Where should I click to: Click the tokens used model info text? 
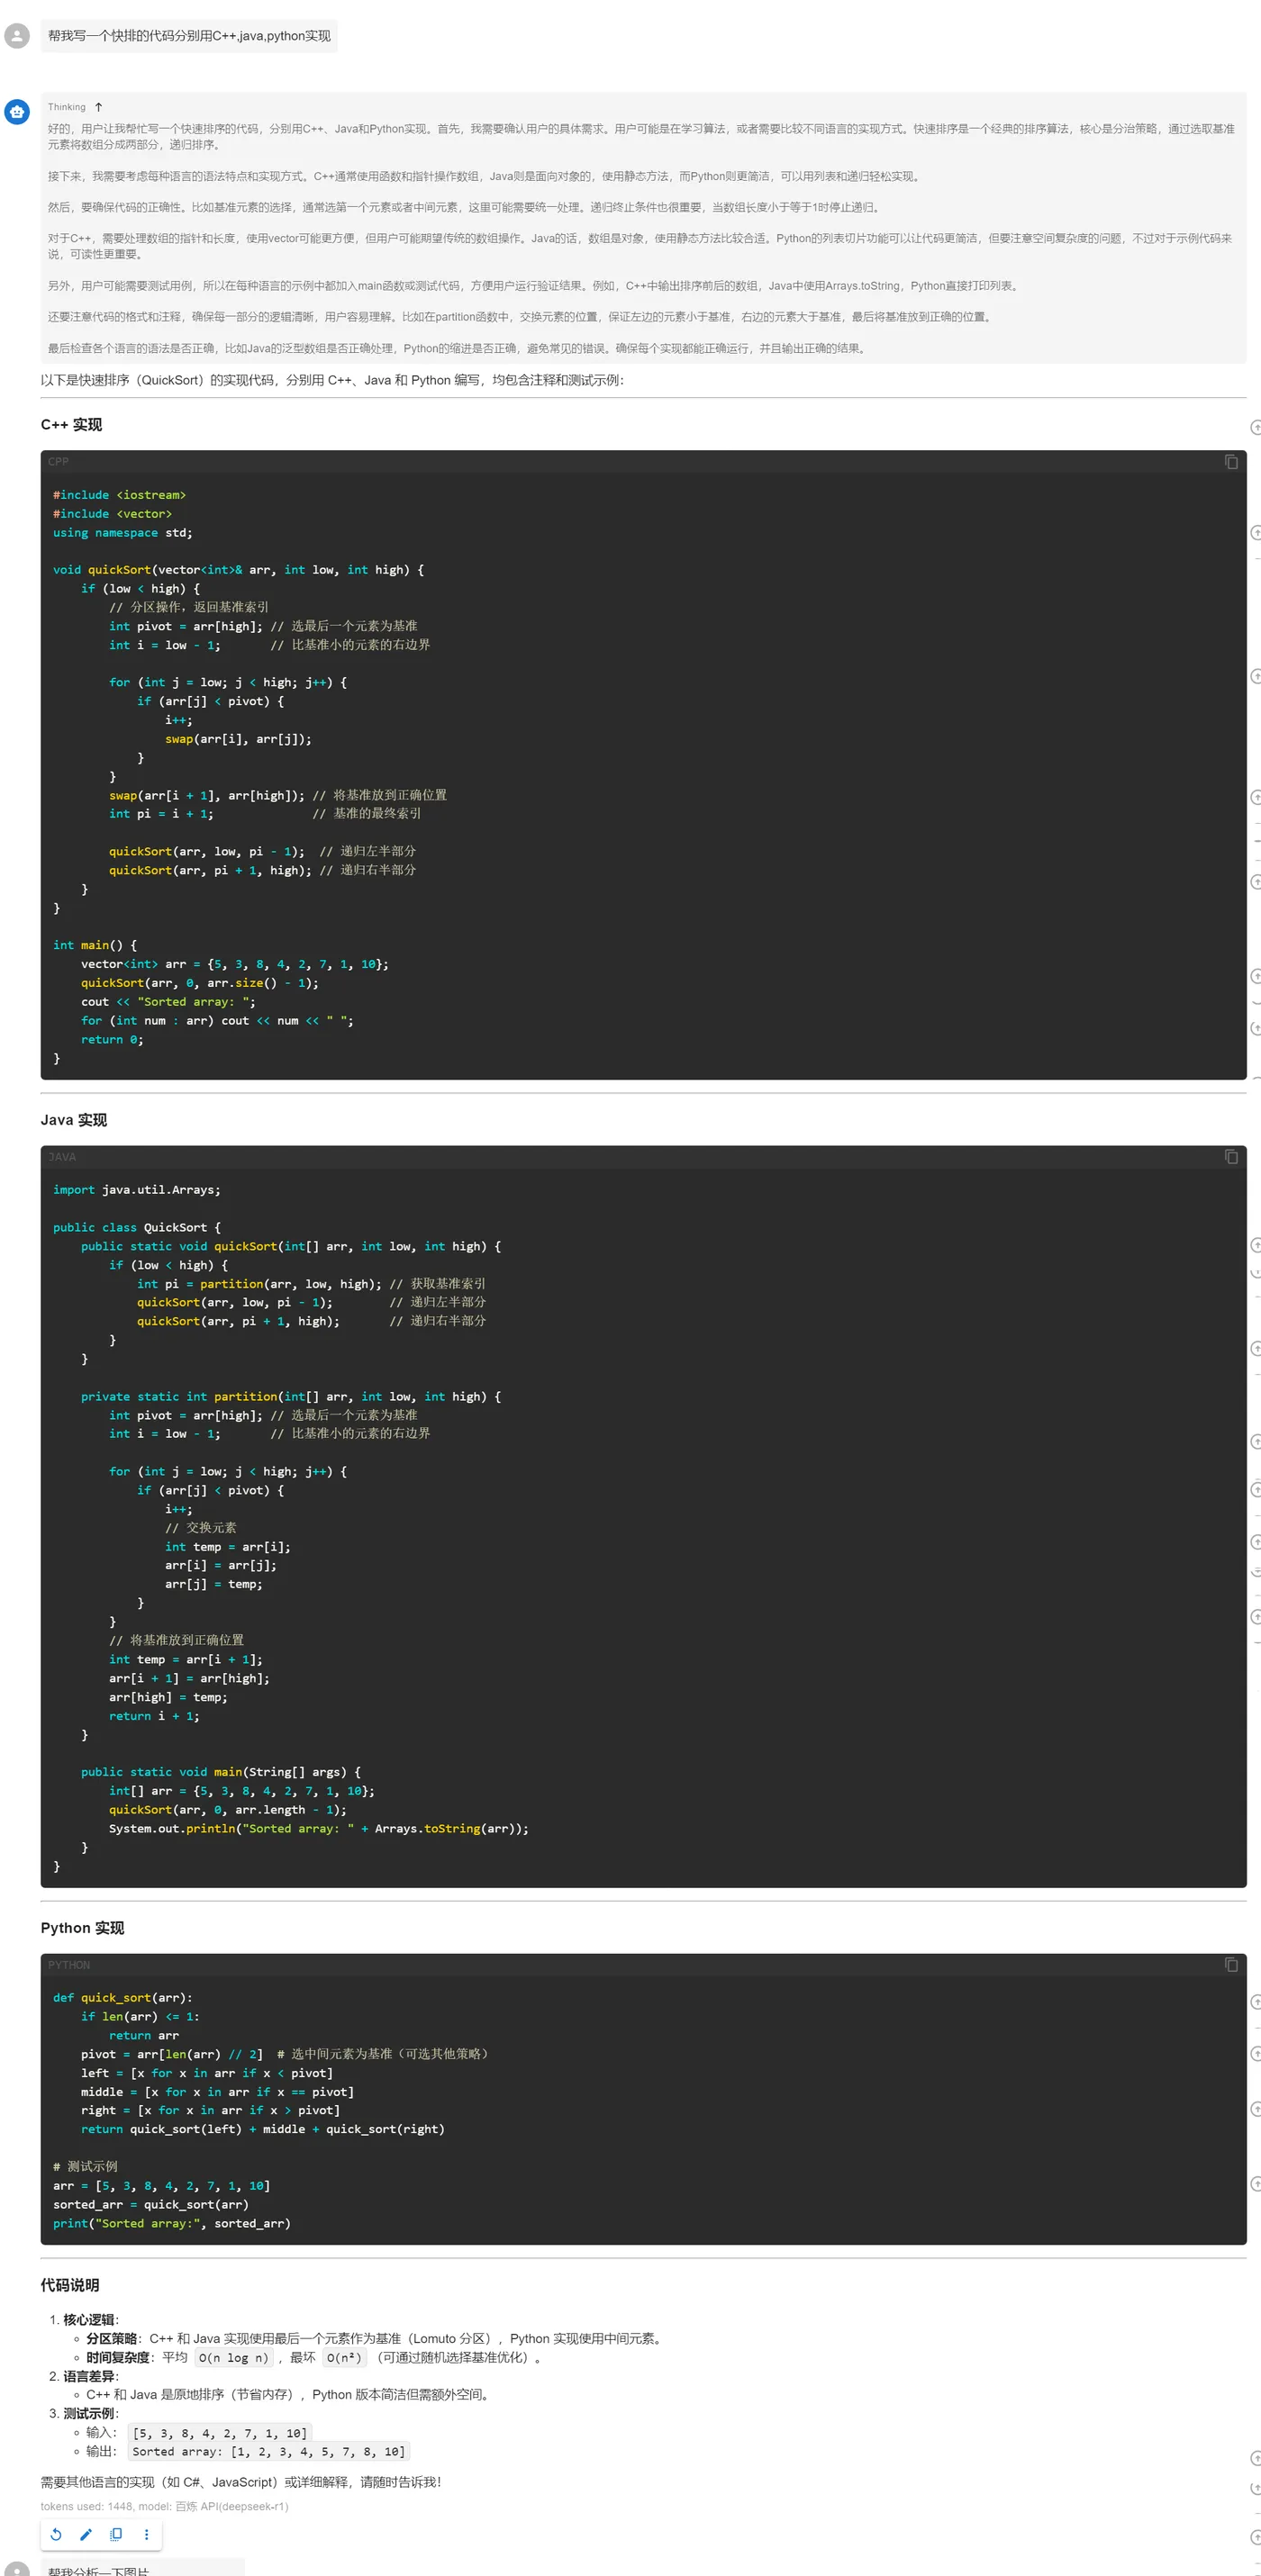click(x=164, y=2506)
